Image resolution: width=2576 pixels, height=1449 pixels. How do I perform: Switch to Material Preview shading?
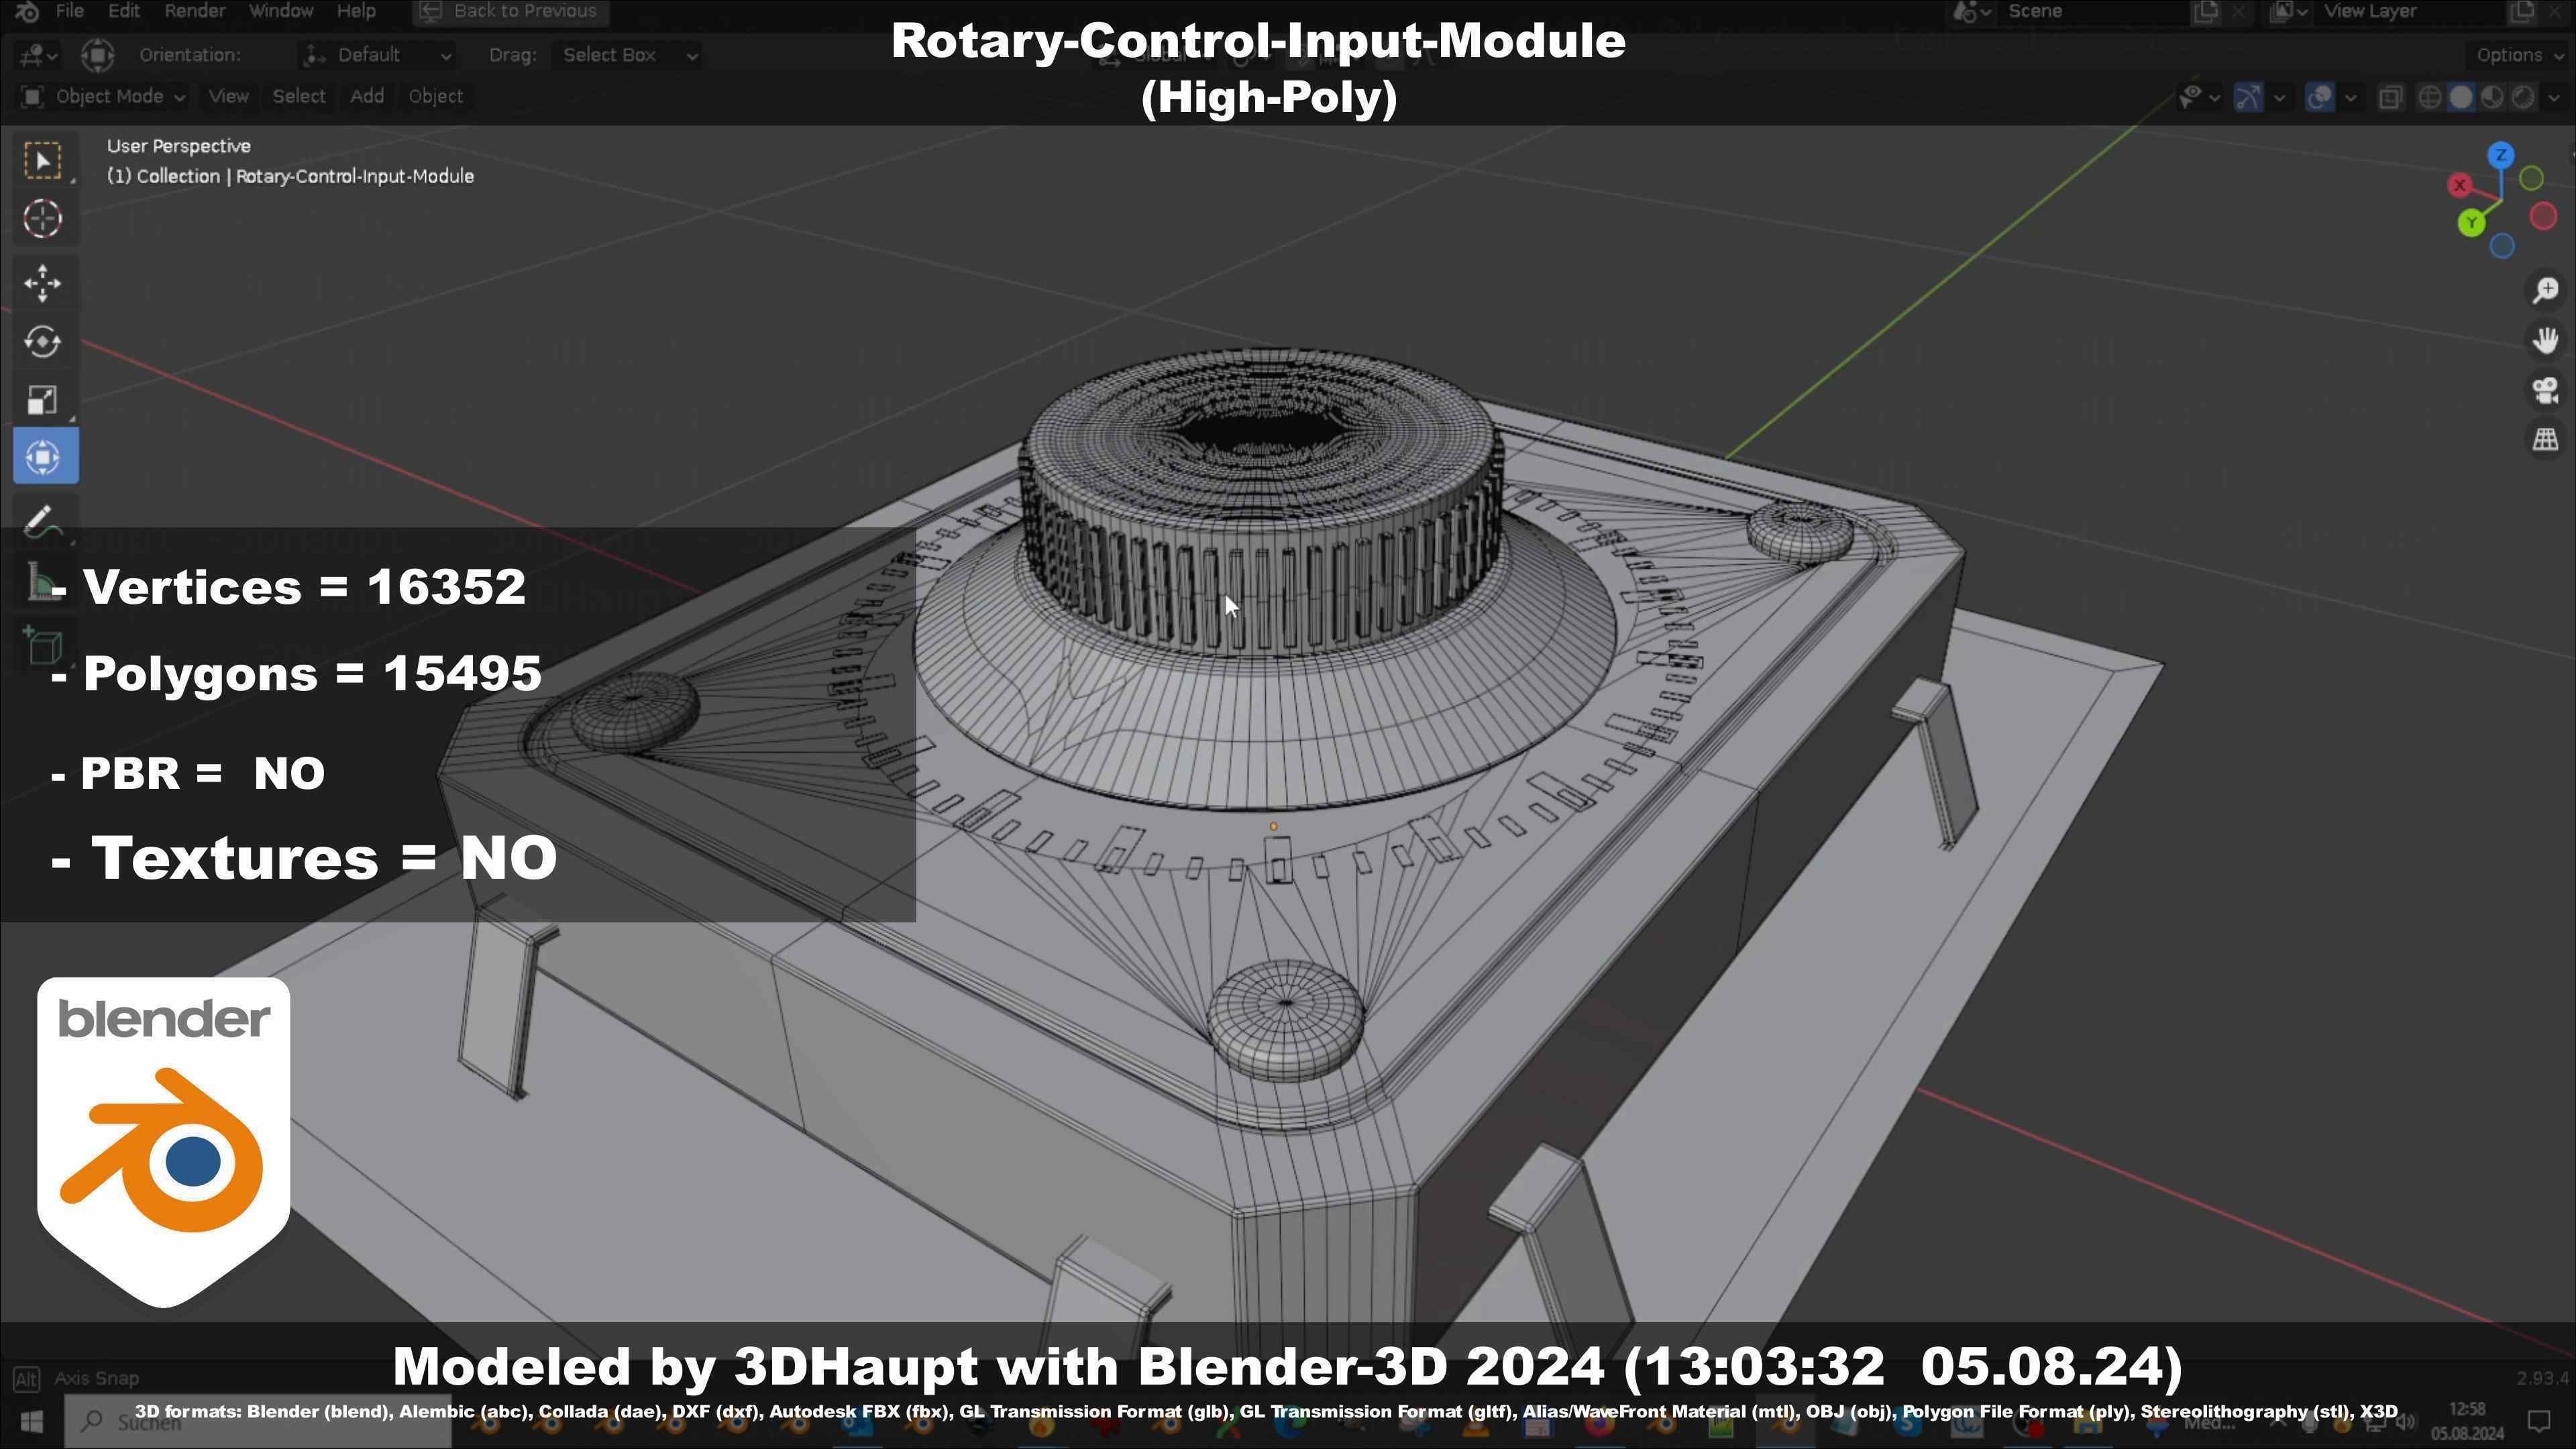[x=2492, y=97]
